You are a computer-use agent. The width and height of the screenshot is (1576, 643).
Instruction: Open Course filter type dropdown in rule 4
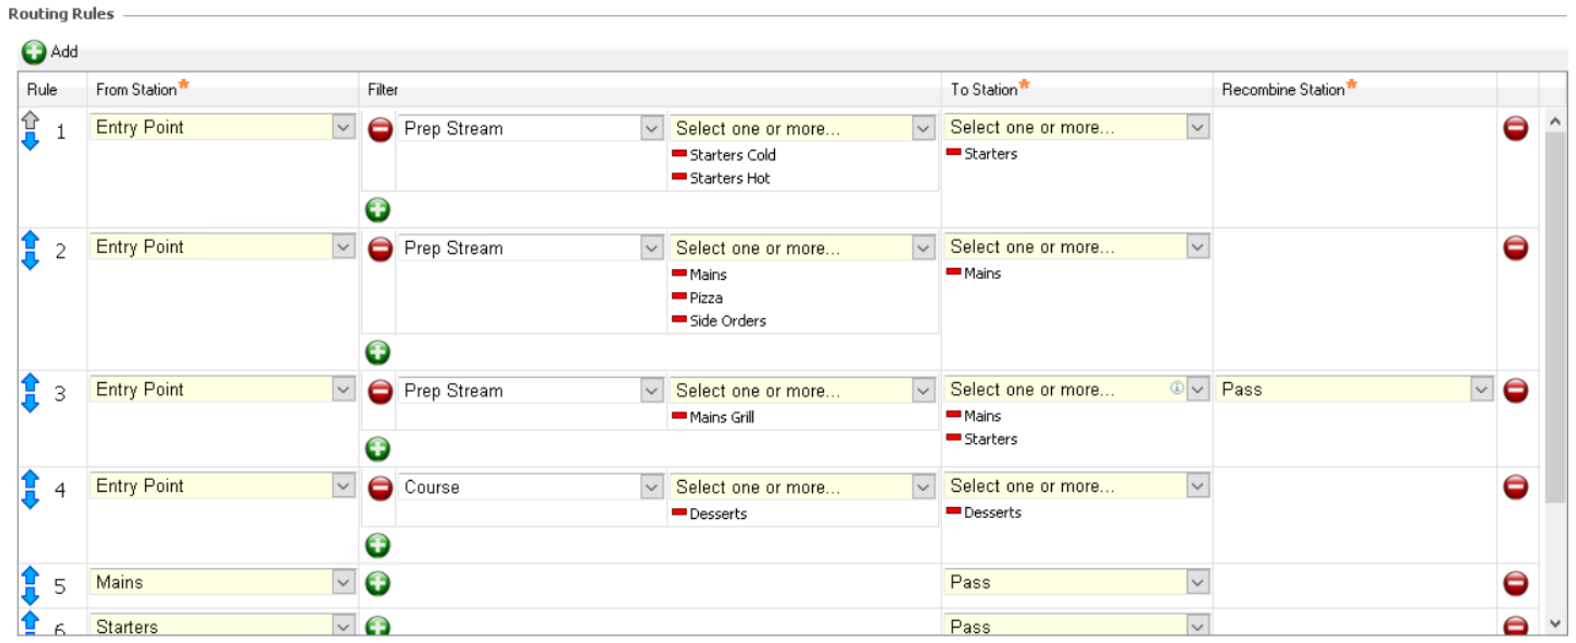coord(651,488)
